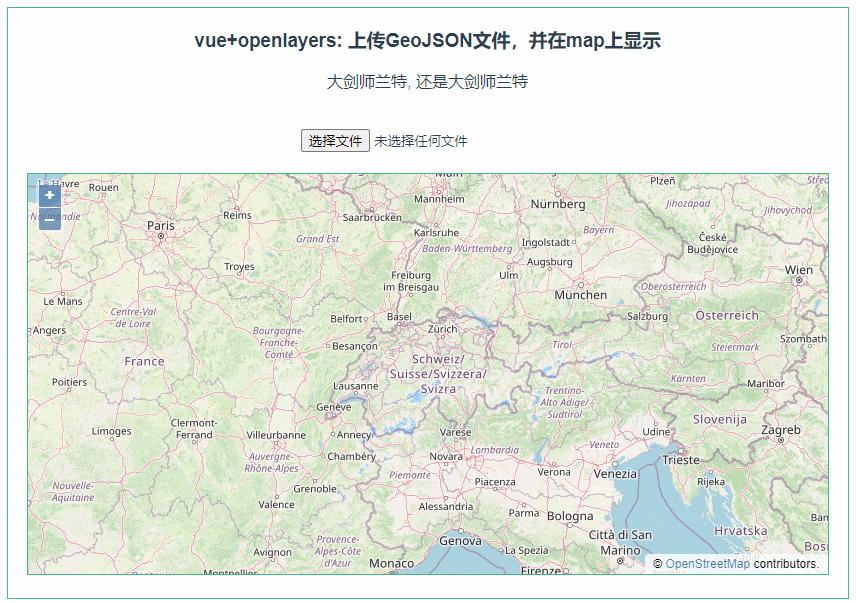Click the Szombathely label on map
856x603 pixels.
click(x=804, y=339)
